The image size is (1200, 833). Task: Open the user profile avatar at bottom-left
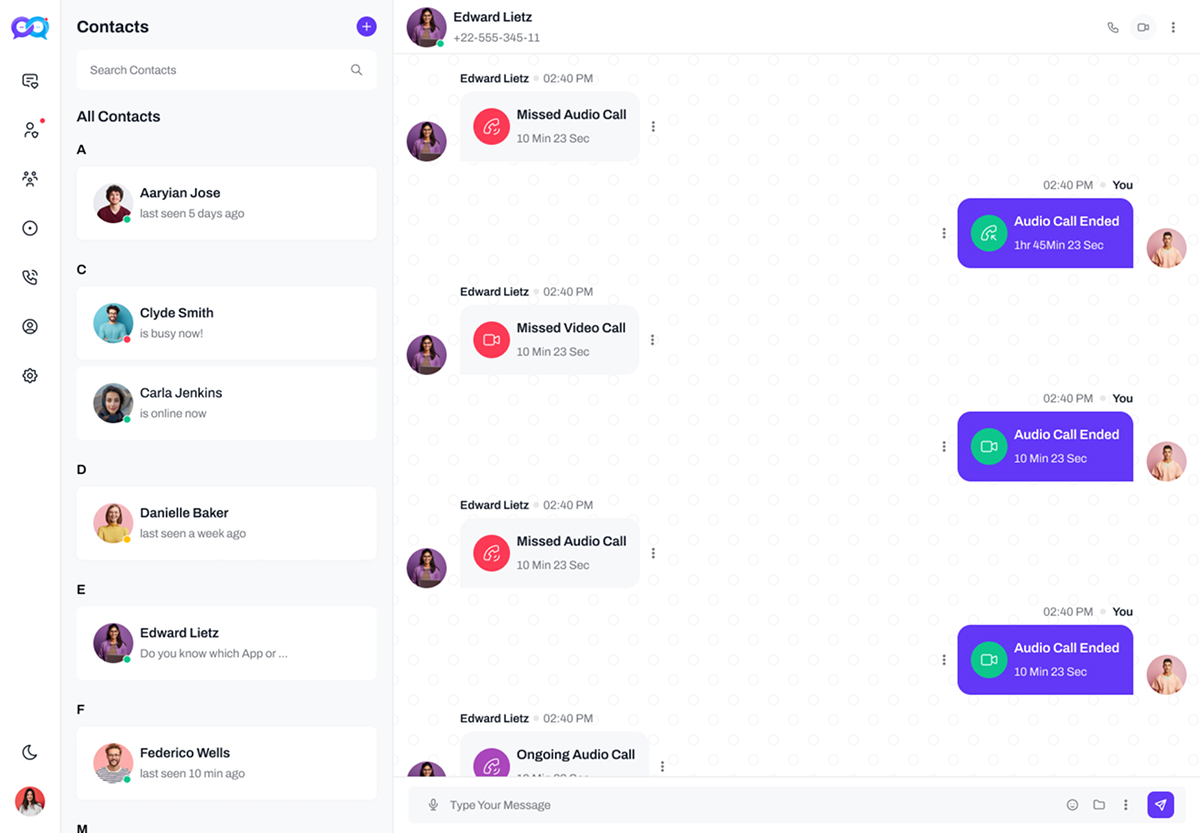(x=30, y=801)
